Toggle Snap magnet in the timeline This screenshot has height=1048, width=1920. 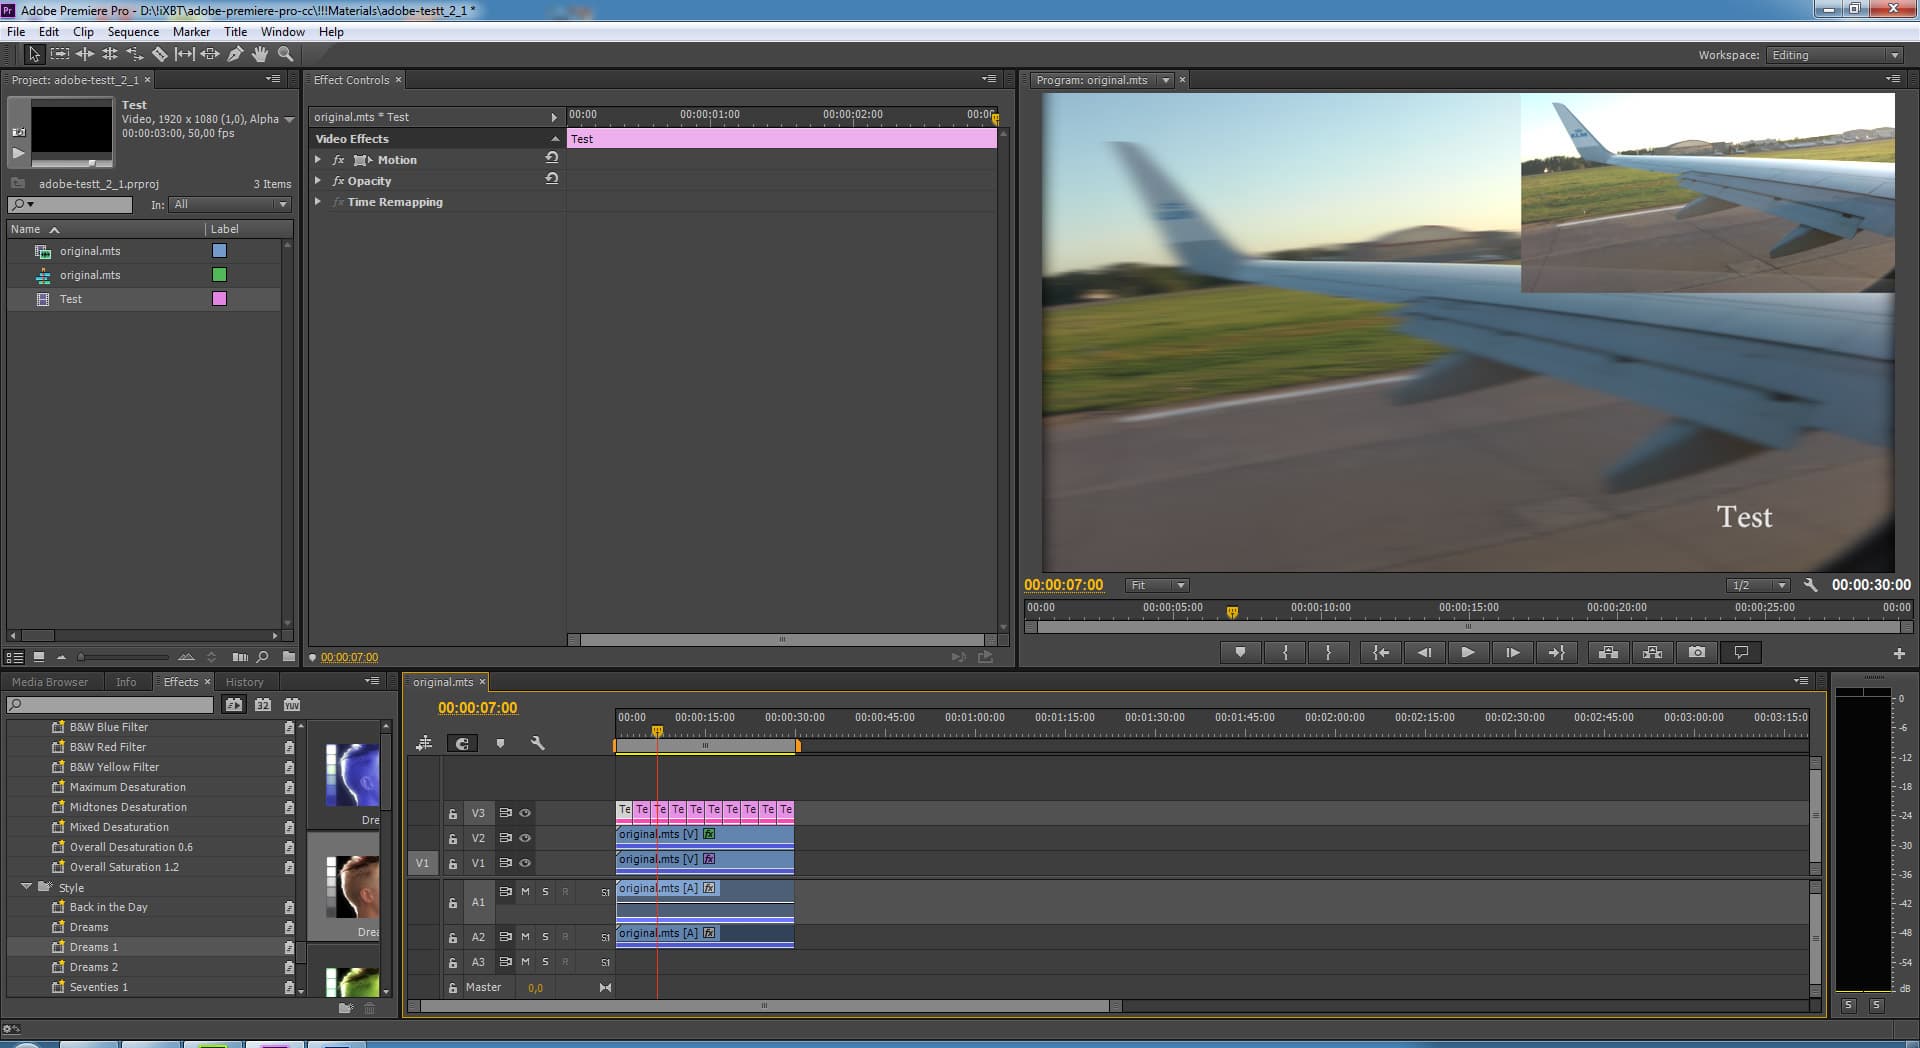[462, 743]
